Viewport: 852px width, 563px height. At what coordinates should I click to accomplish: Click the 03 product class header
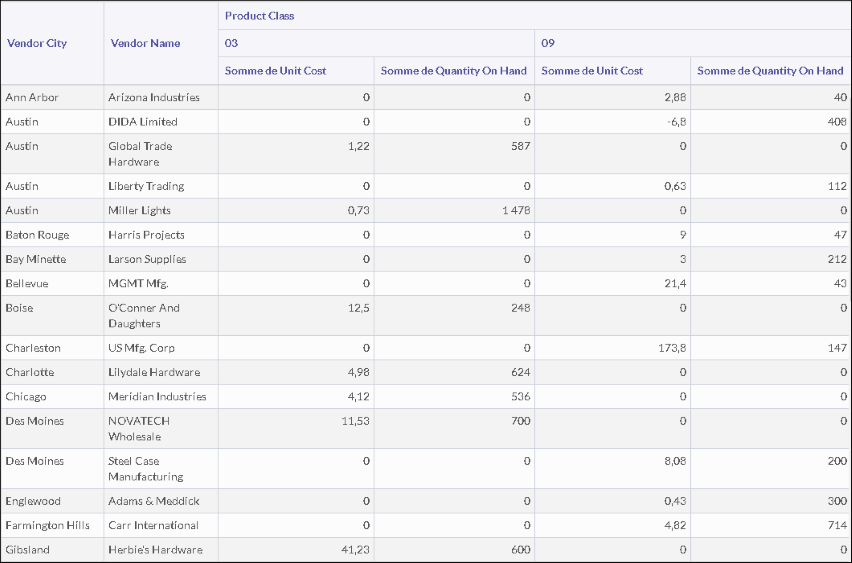pyautogui.click(x=231, y=43)
